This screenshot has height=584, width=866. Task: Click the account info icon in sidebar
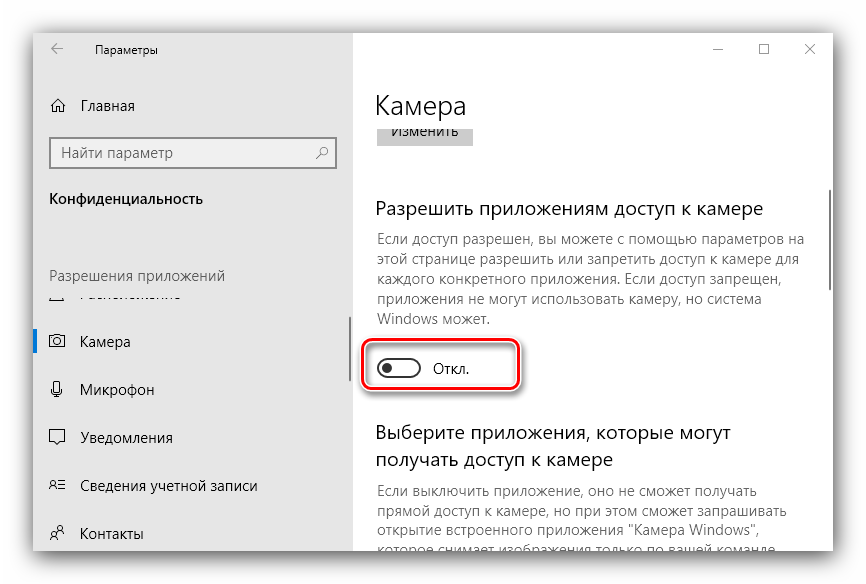pos(58,486)
